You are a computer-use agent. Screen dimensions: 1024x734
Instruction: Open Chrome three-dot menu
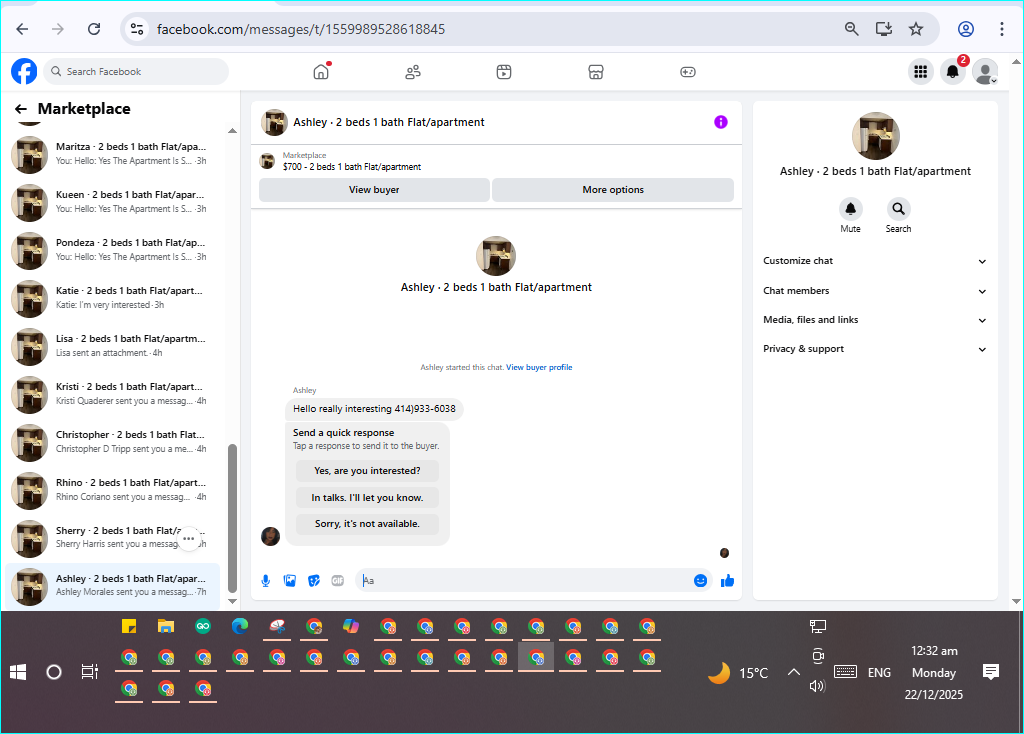pos(1002,29)
